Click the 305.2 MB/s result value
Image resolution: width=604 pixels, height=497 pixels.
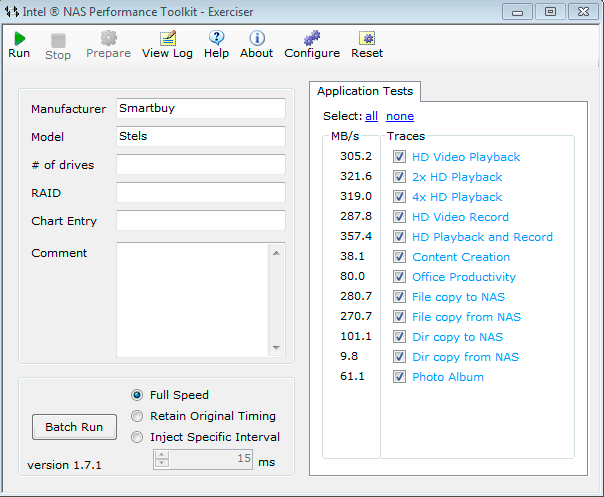point(356,156)
